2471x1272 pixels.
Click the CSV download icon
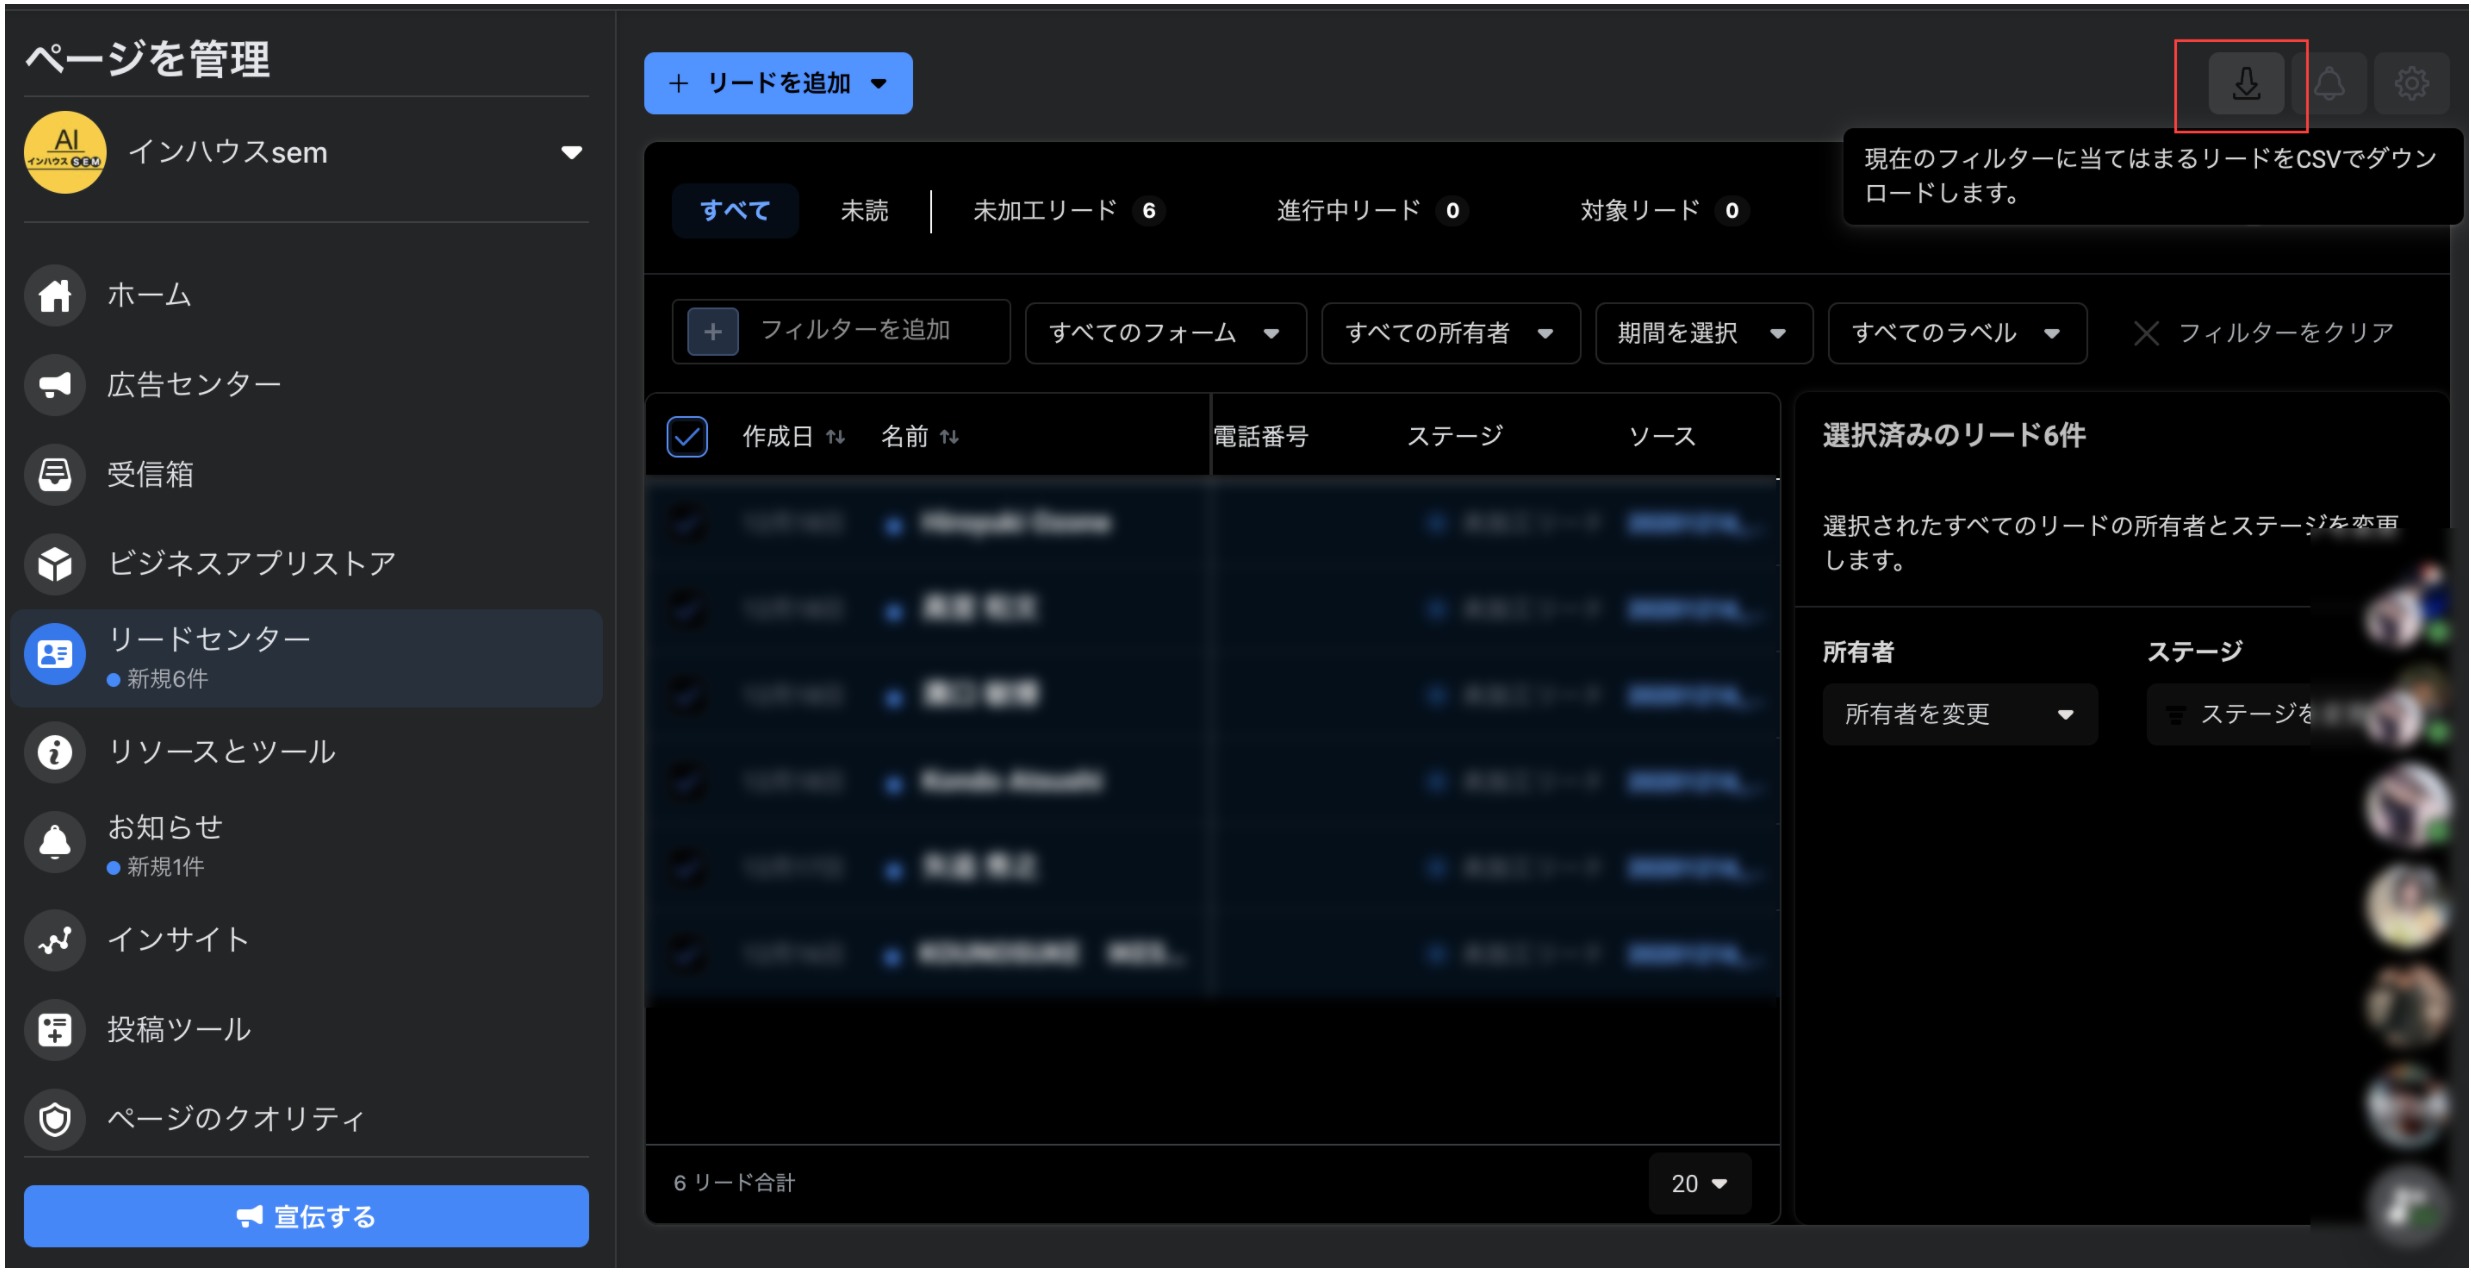(2246, 83)
